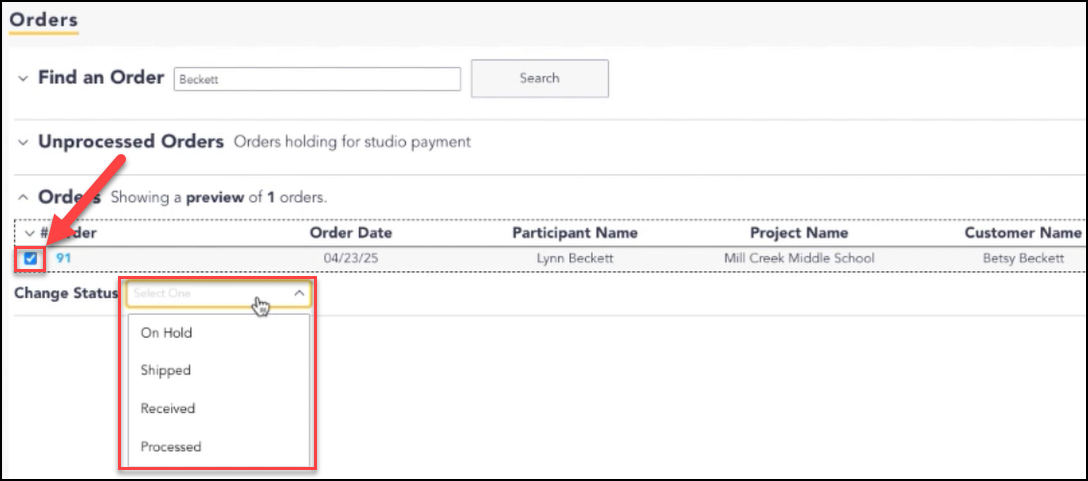Focus the Find an Order search field

coord(317,79)
